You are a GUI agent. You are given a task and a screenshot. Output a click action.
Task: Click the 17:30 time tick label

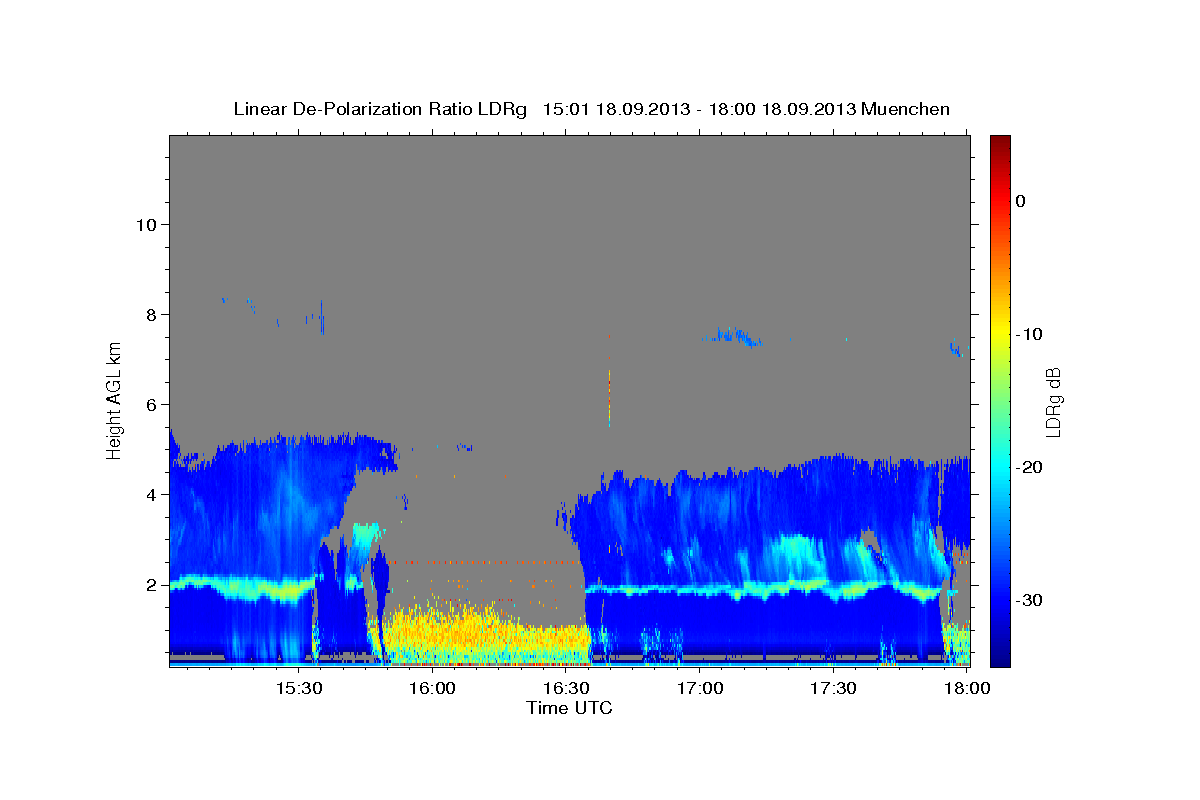coord(833,689)
